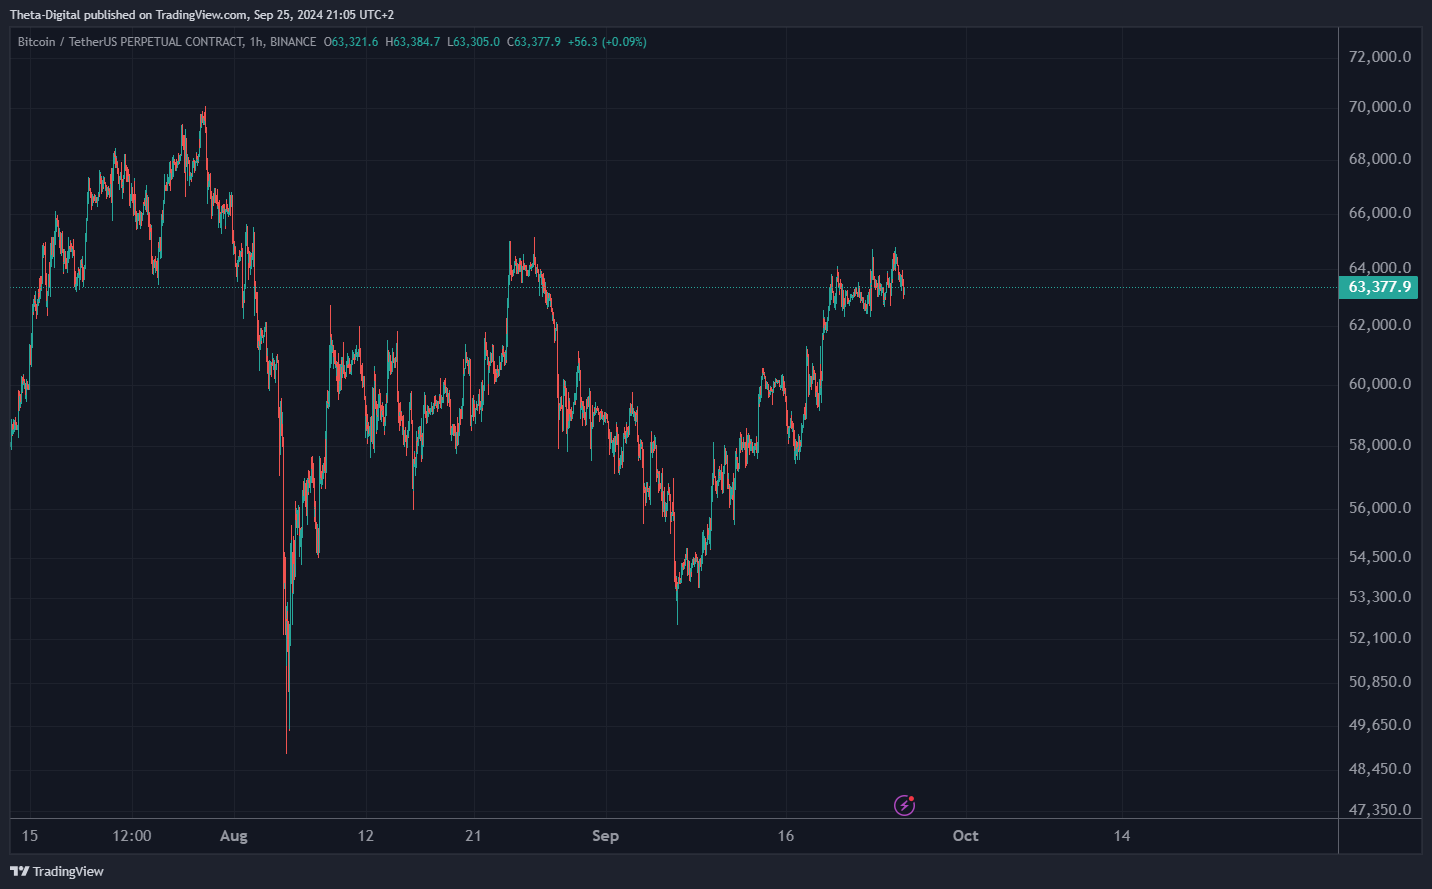The width and height of the screenshot is (1432, 889).
Task: Click the 68,000.0 price axis label
Action: pos(1380,158)
